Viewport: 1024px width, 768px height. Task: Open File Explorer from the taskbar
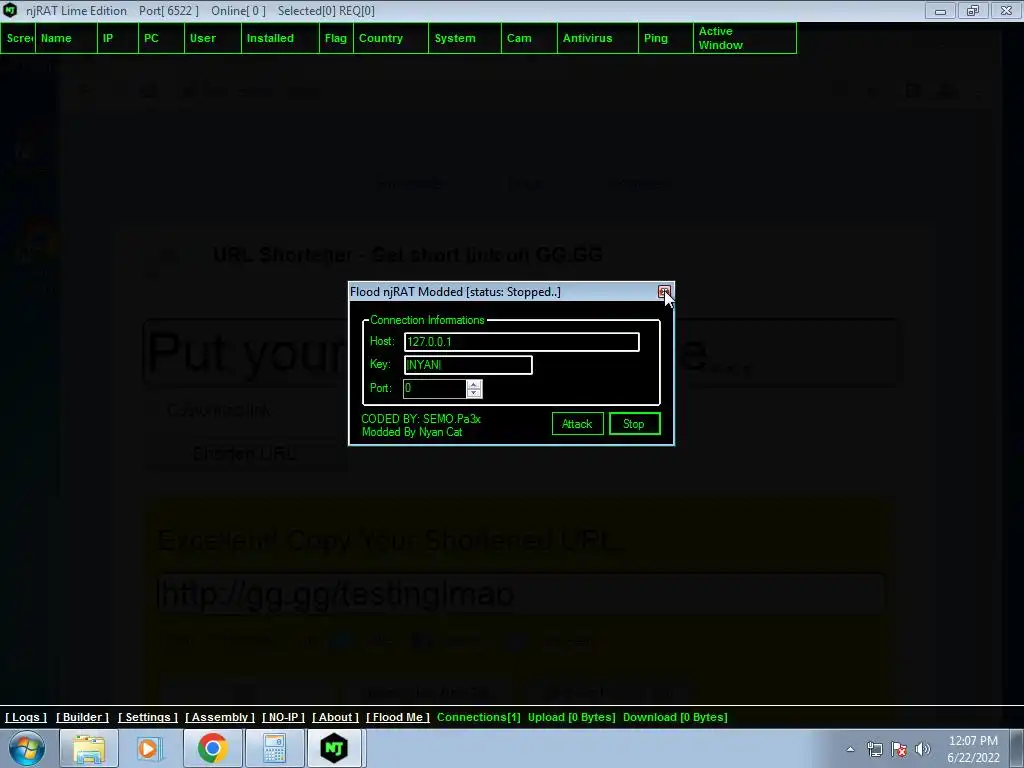[x=89, y=748]
